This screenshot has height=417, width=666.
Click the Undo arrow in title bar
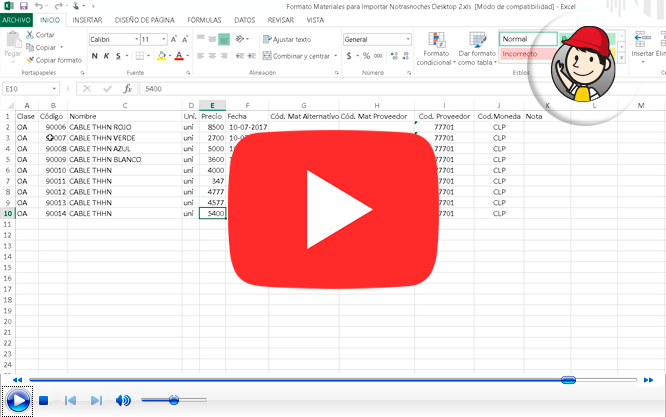39,6
